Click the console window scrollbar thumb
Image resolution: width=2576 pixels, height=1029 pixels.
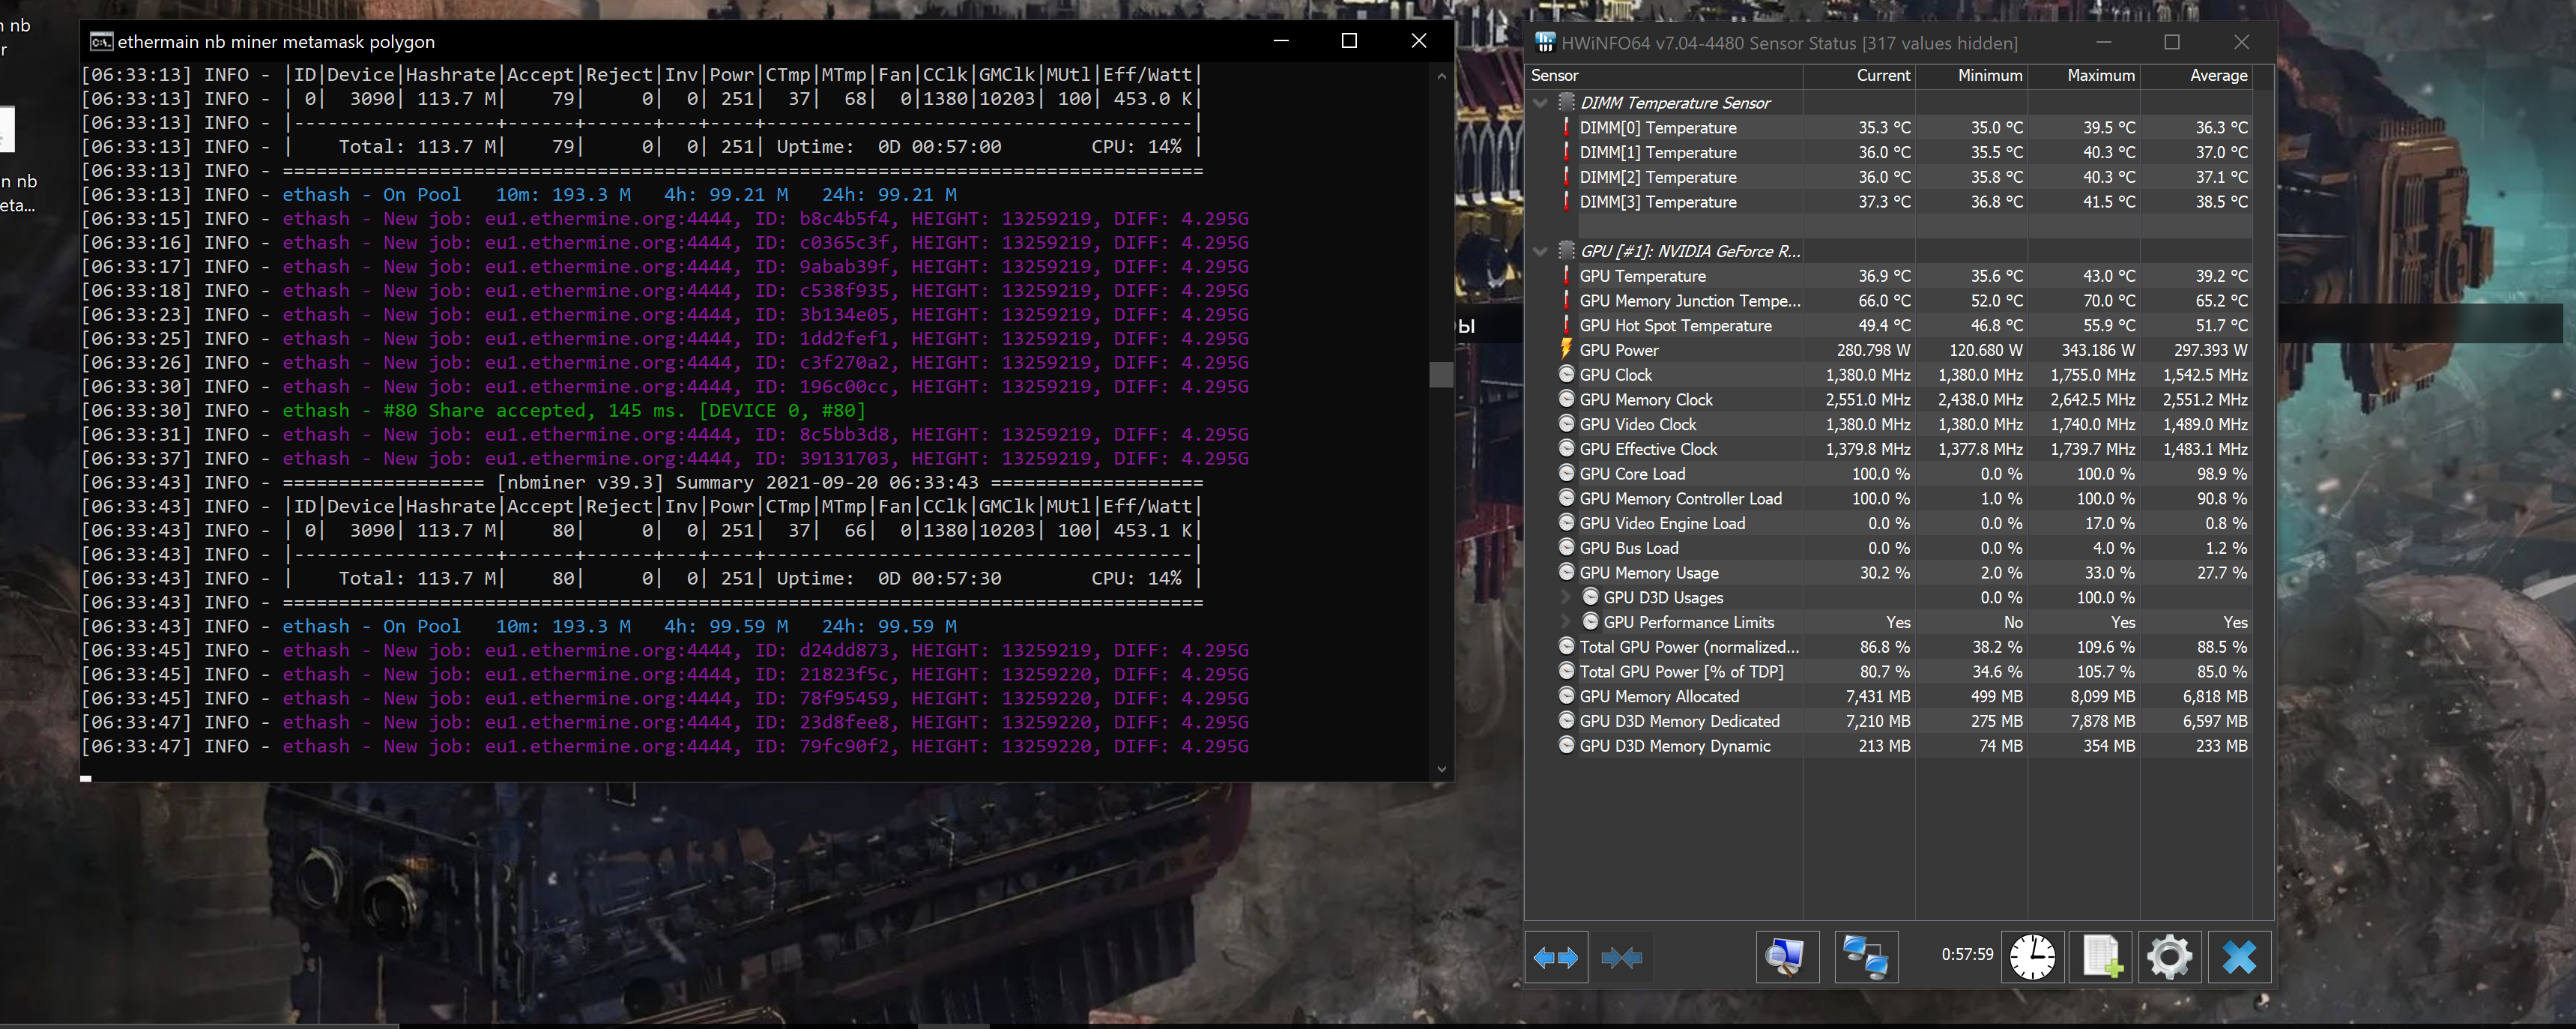coord(1441,374)
